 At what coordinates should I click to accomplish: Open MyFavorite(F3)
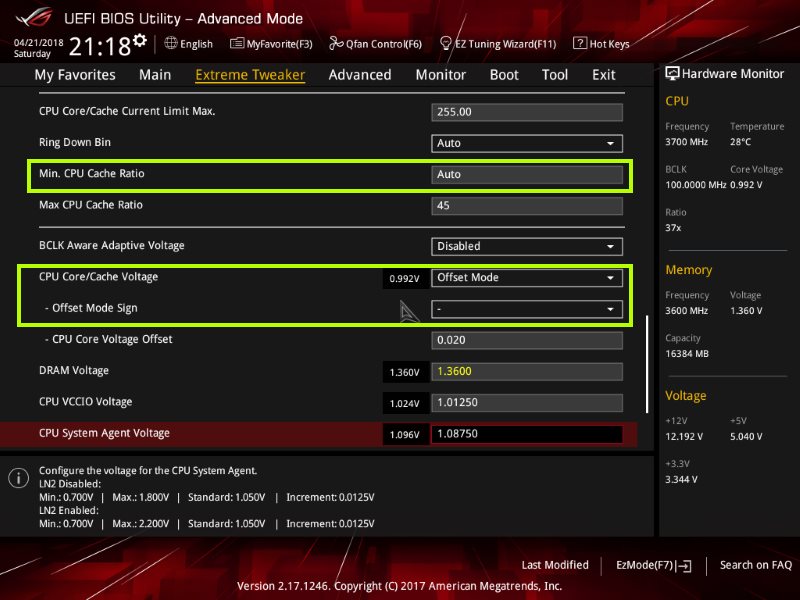pyautogui.click(x=271, y=44)
